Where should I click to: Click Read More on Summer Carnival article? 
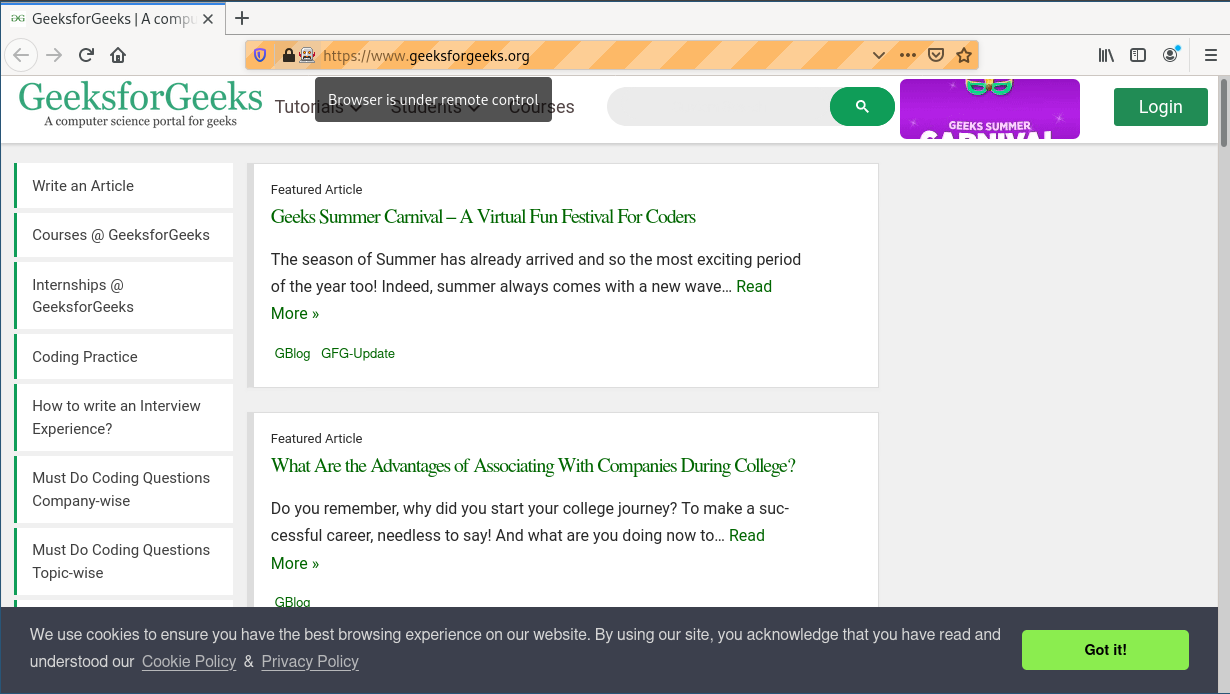coord(754,286)
